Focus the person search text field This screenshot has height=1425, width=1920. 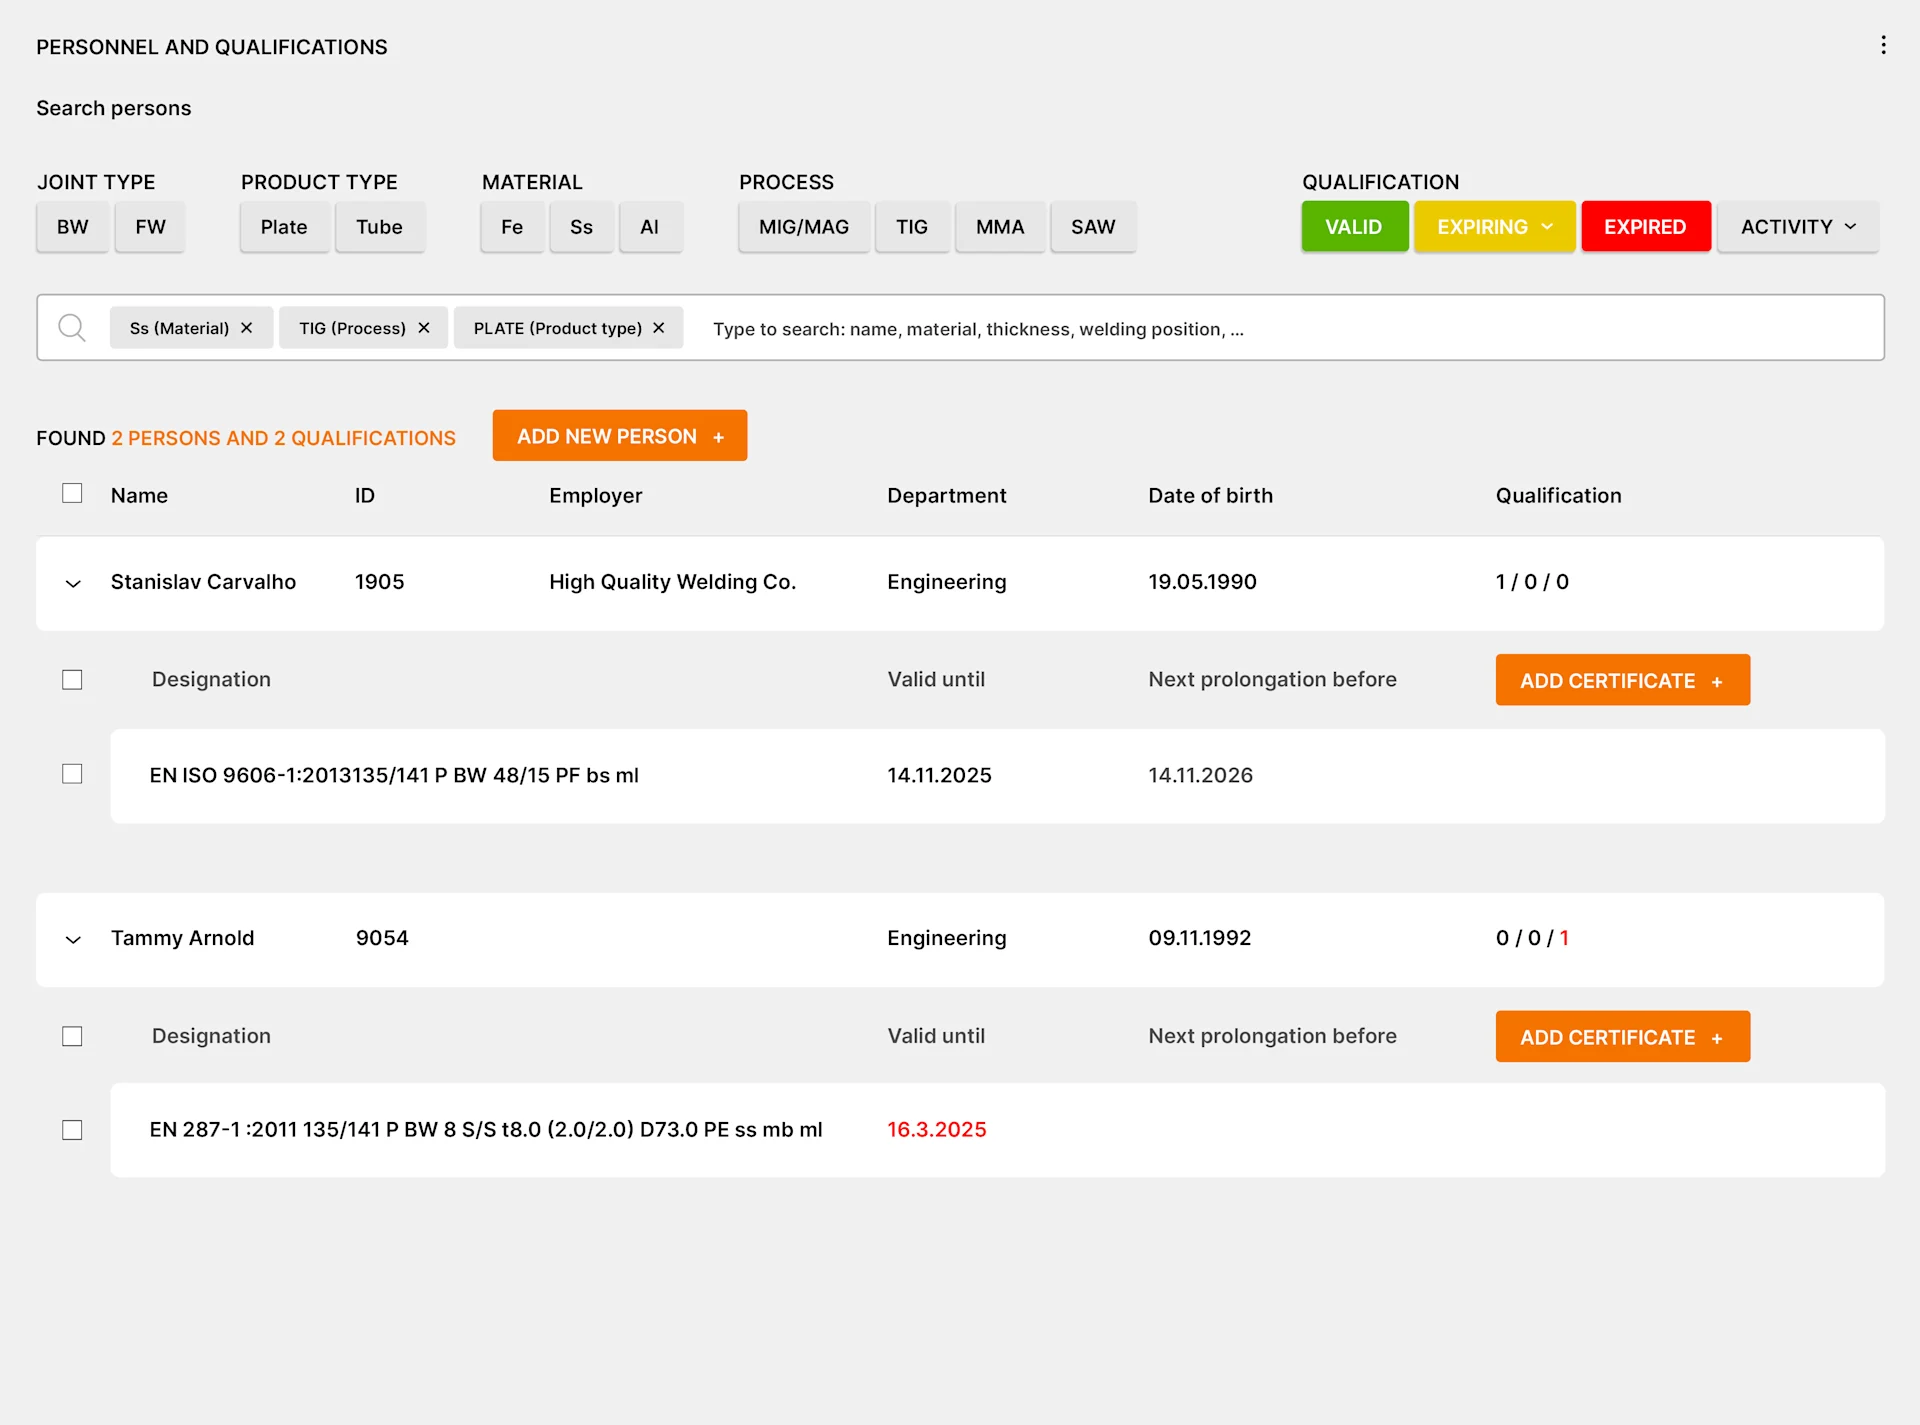[1290, 328]
